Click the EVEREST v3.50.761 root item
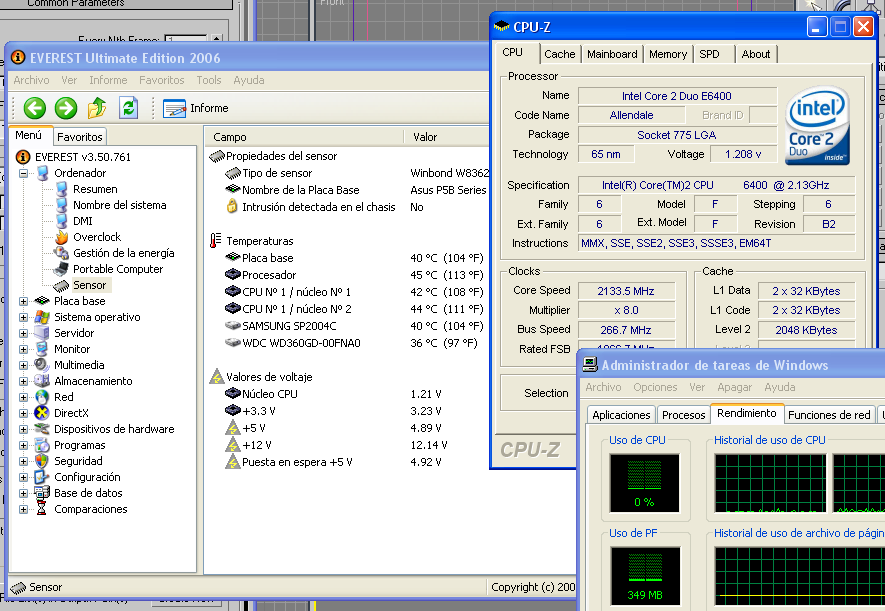This screenshot has width=885, height=611. coord(82,157)
